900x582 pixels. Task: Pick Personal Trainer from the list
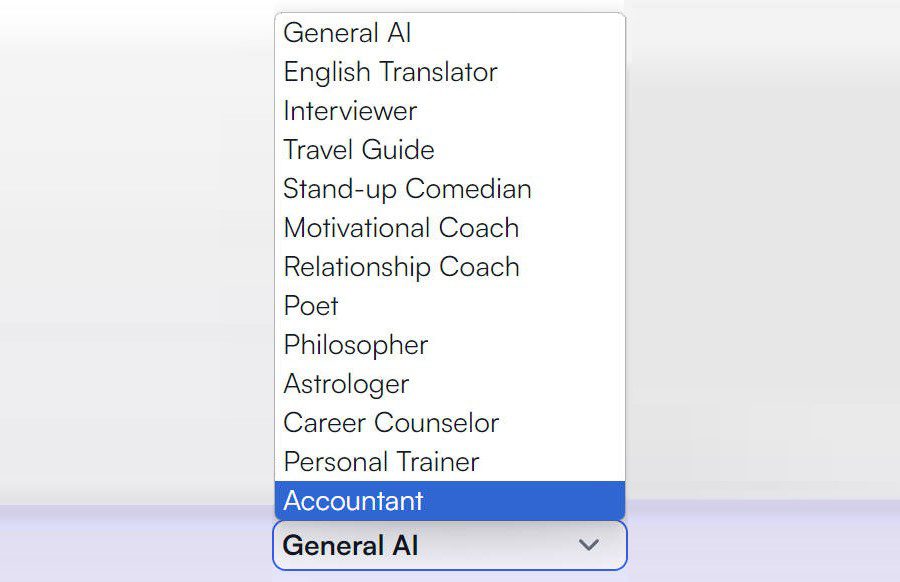point(381,462)
